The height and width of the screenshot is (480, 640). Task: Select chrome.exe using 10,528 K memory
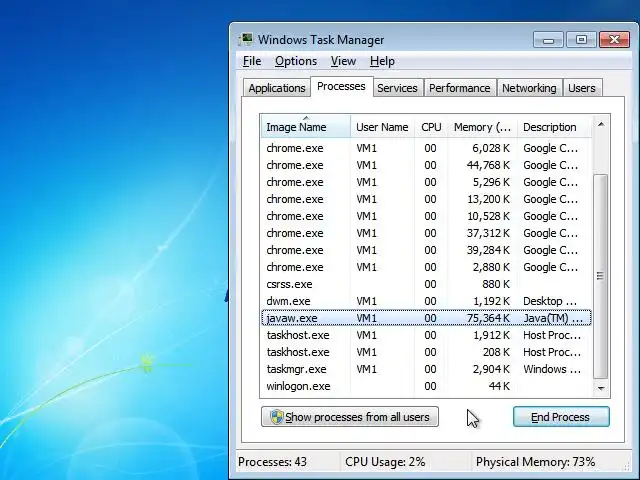point(426,216)
